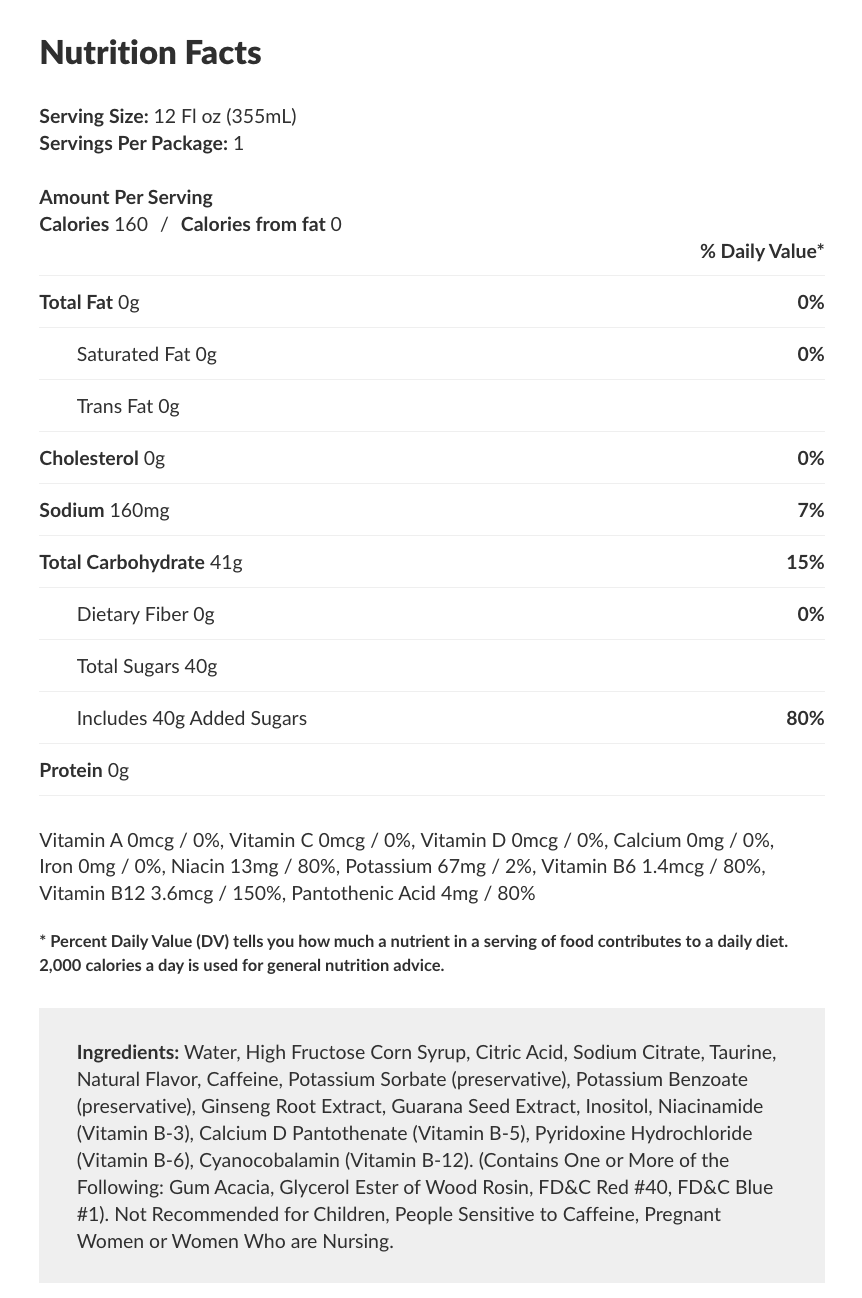862x1298 pixels.
Task: Select the Total Fat row label
Action: coord(89,302)
